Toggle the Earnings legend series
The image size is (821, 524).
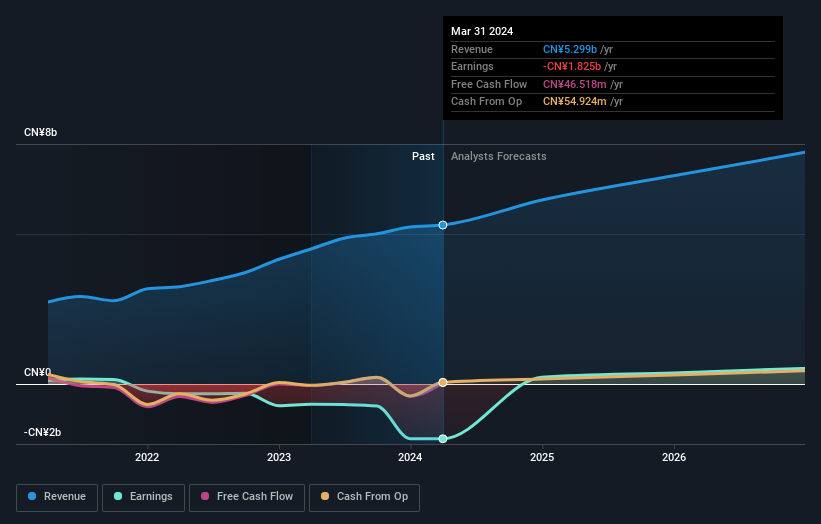pyautogui.click(x=143, y=497)
